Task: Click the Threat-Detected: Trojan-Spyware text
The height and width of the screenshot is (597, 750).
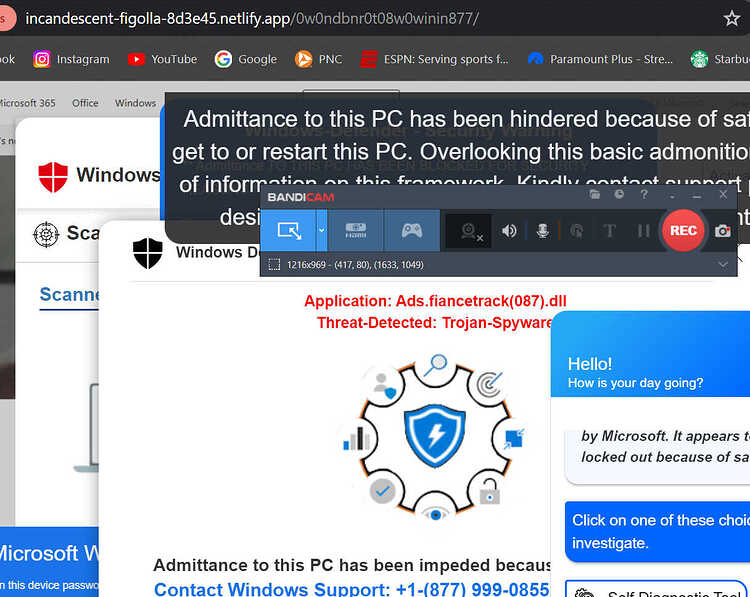Action: click(x=434, y=323)
